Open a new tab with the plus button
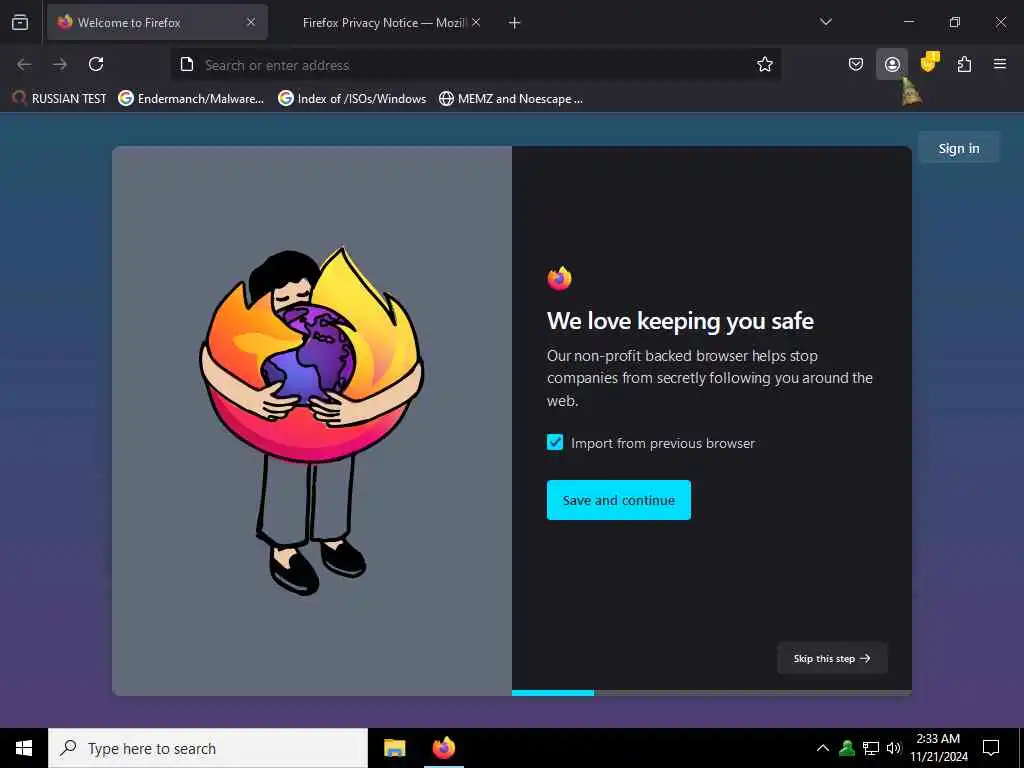 [x=515, y=23]
